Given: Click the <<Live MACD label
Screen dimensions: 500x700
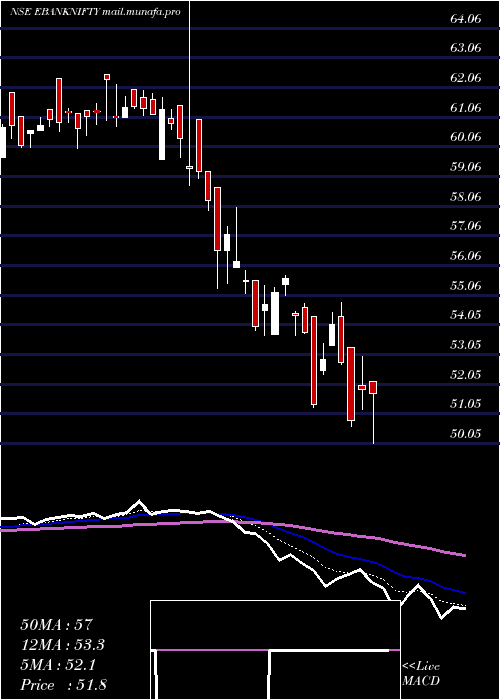Looking at the screenshot, I should [421, 674].
